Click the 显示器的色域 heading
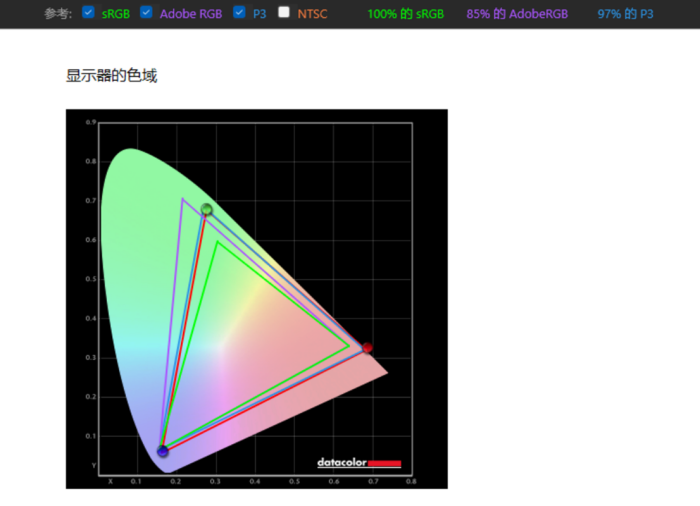 click(x=111, y=76)
